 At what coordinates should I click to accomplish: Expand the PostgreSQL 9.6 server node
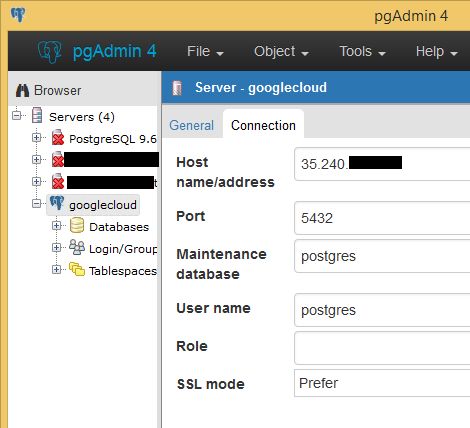pos(36,137)
